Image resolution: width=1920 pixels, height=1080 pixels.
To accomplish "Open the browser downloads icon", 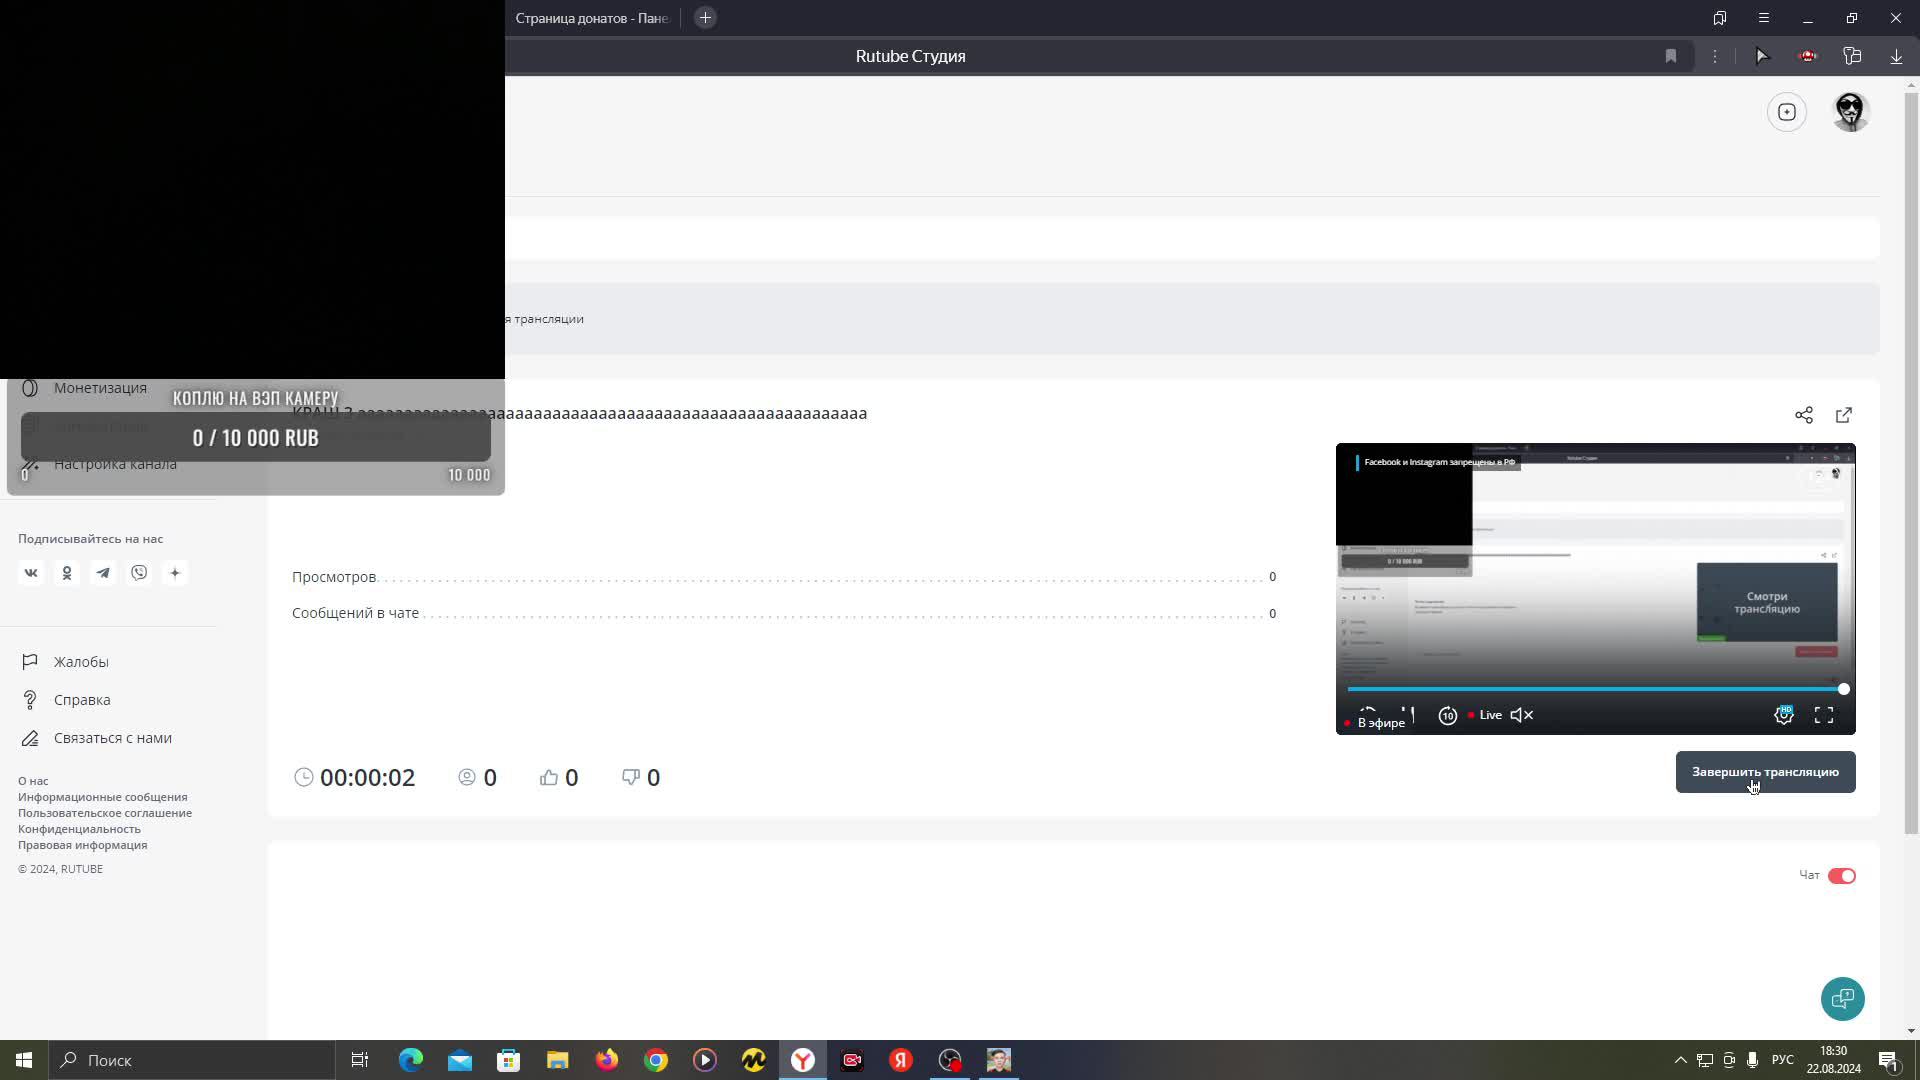I will 1896,56.
